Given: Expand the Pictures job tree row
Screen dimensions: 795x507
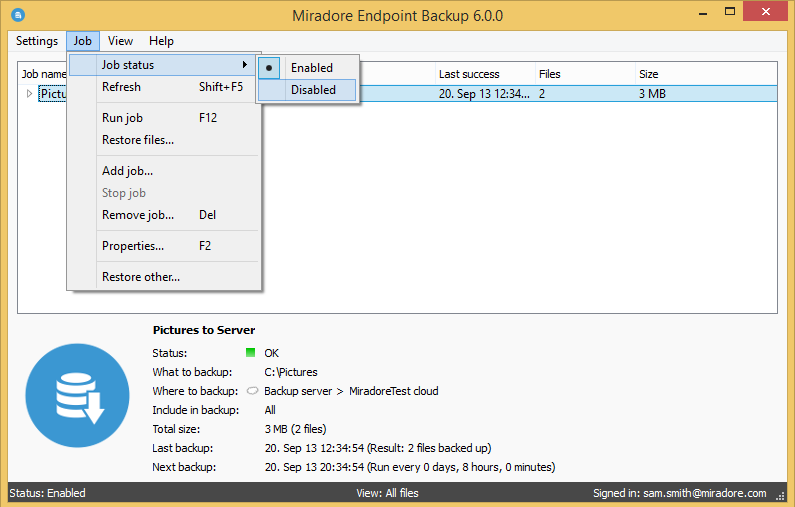Looking at the screenshot, I should pyautogui.click(x=29, y=93).
